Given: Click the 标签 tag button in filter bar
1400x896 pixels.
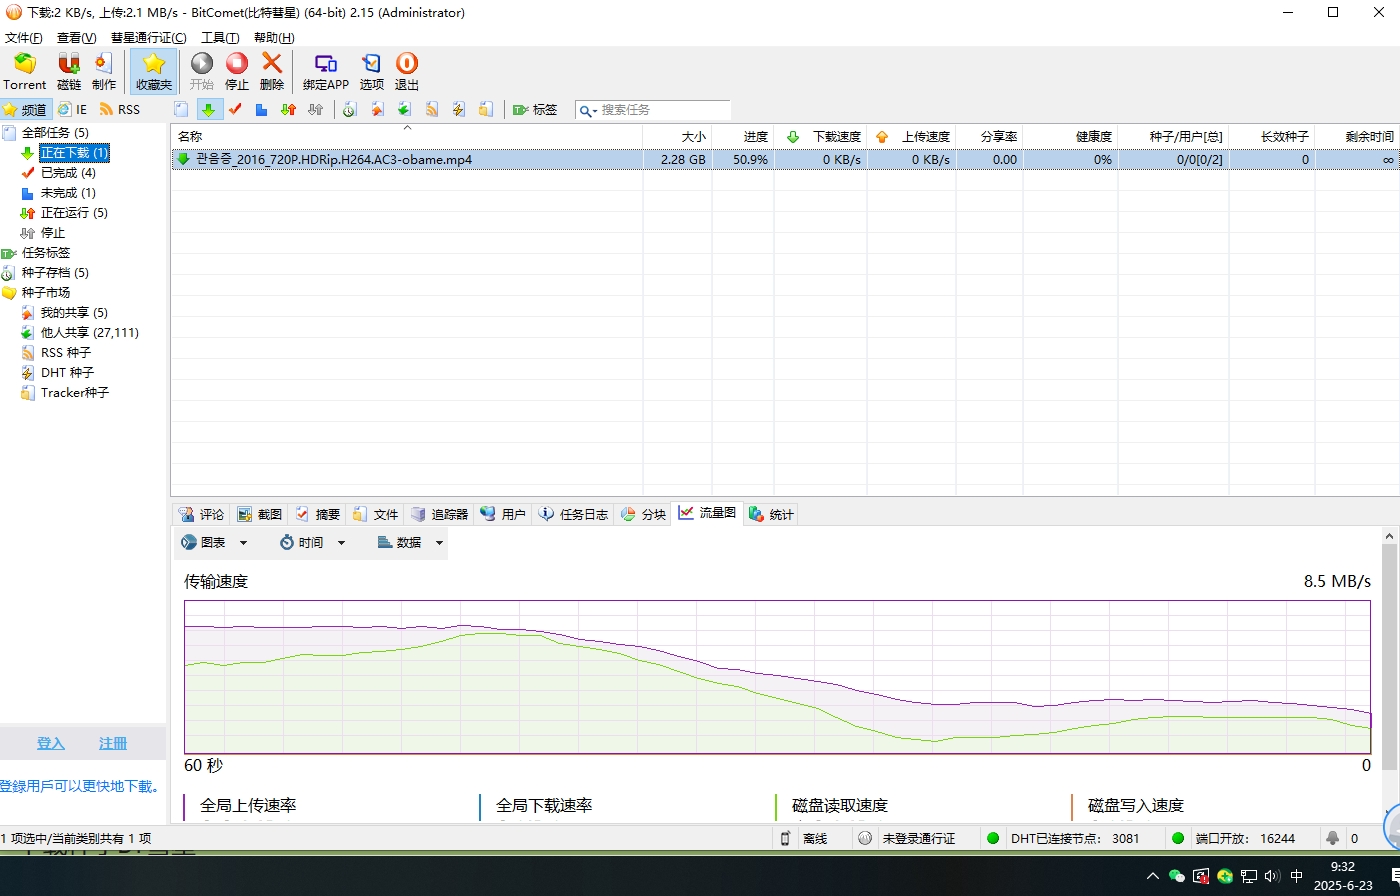Looking at the screenshot, I should [535, 109].
